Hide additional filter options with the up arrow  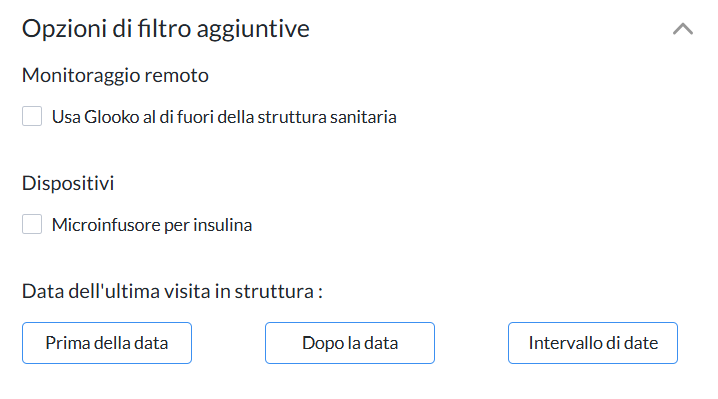coord(682,29)
